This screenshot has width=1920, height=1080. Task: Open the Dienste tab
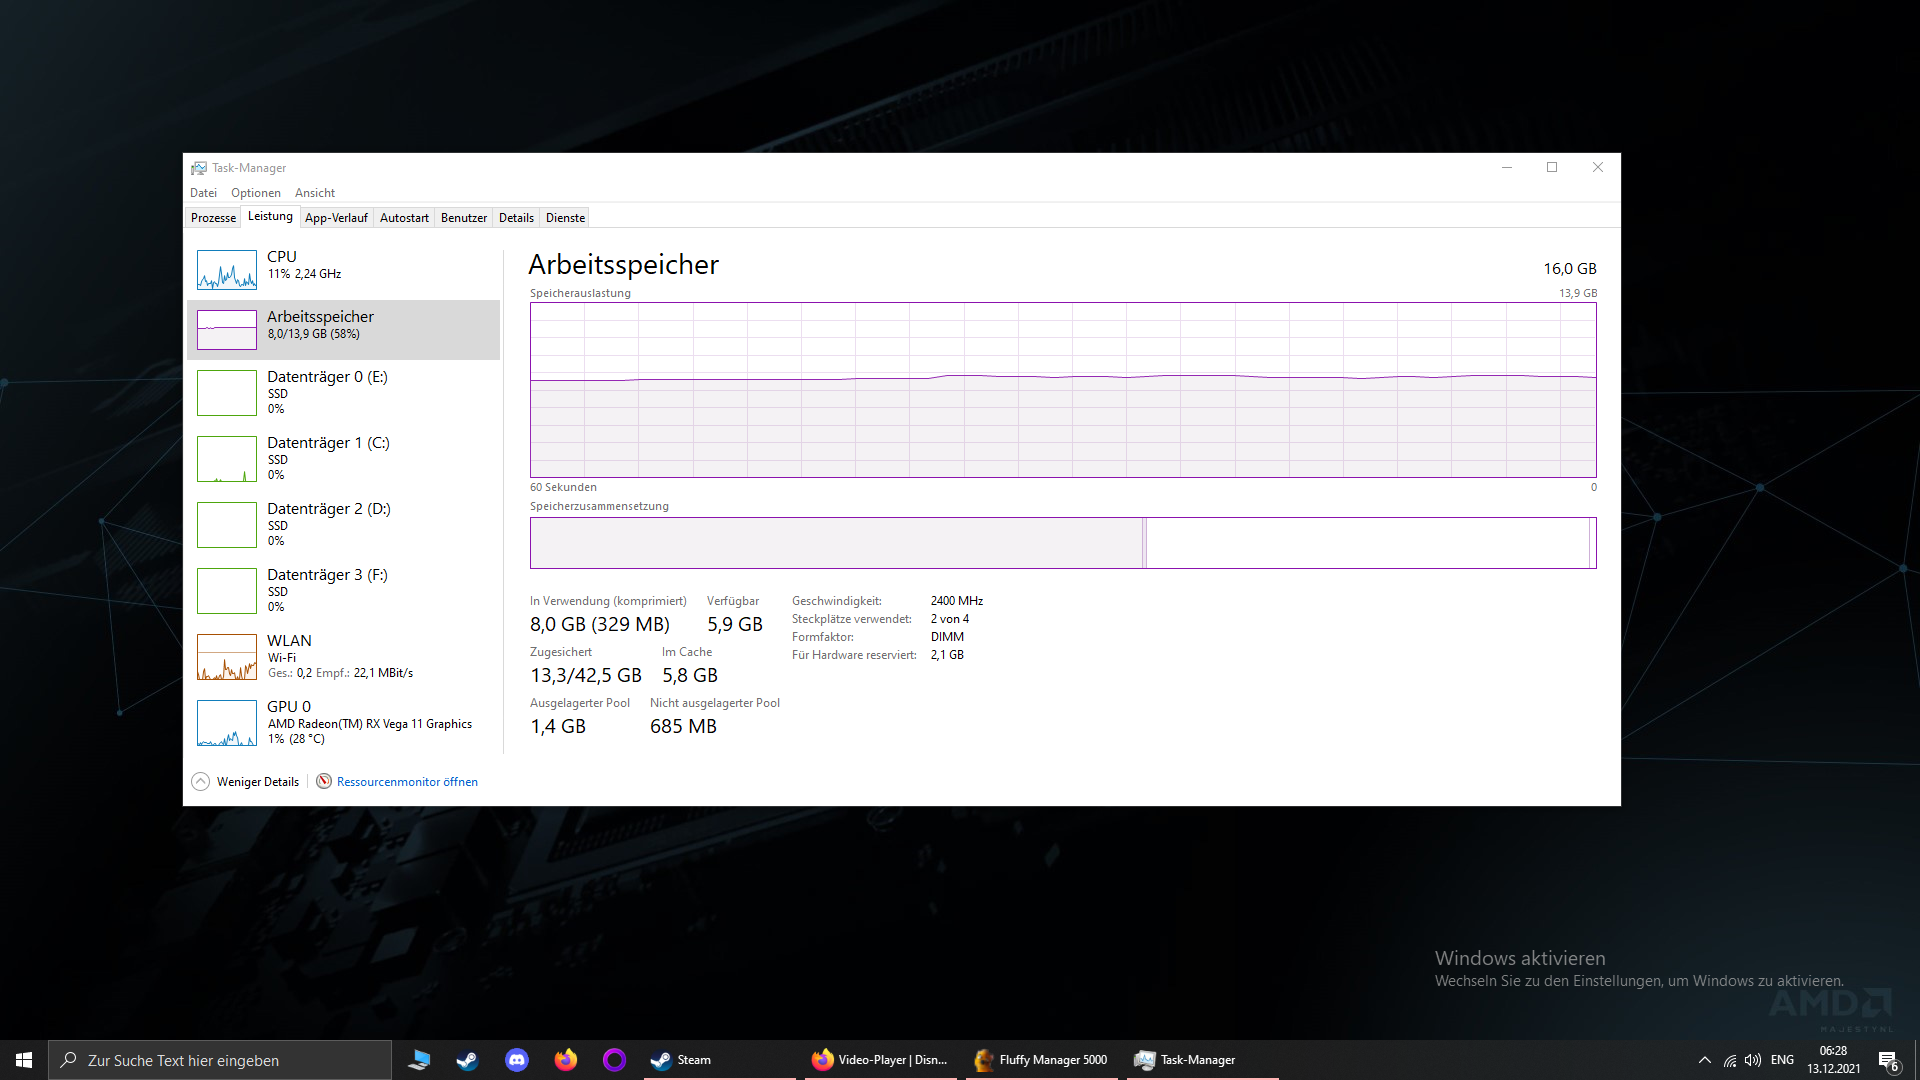pos(565,218)
